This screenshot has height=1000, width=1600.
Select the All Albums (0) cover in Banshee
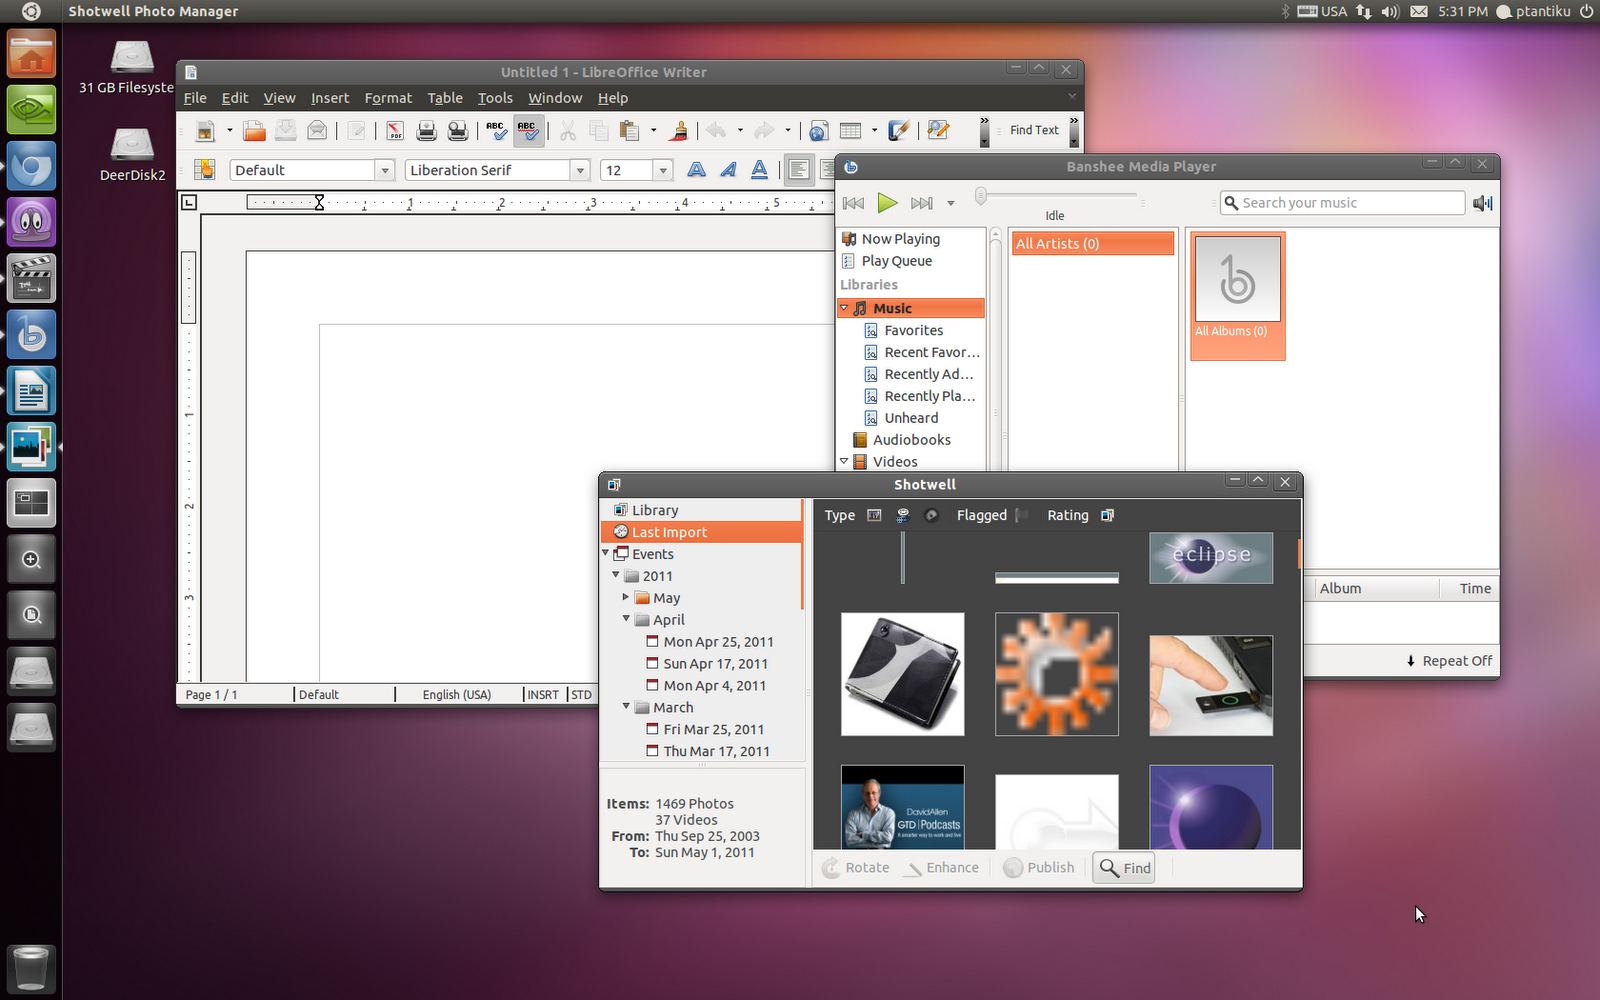(1237, 296)
